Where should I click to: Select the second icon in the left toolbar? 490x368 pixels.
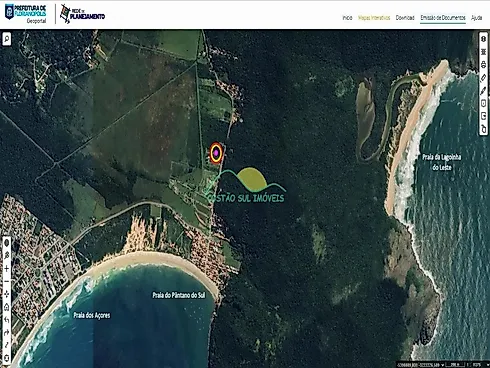[6, 256]
